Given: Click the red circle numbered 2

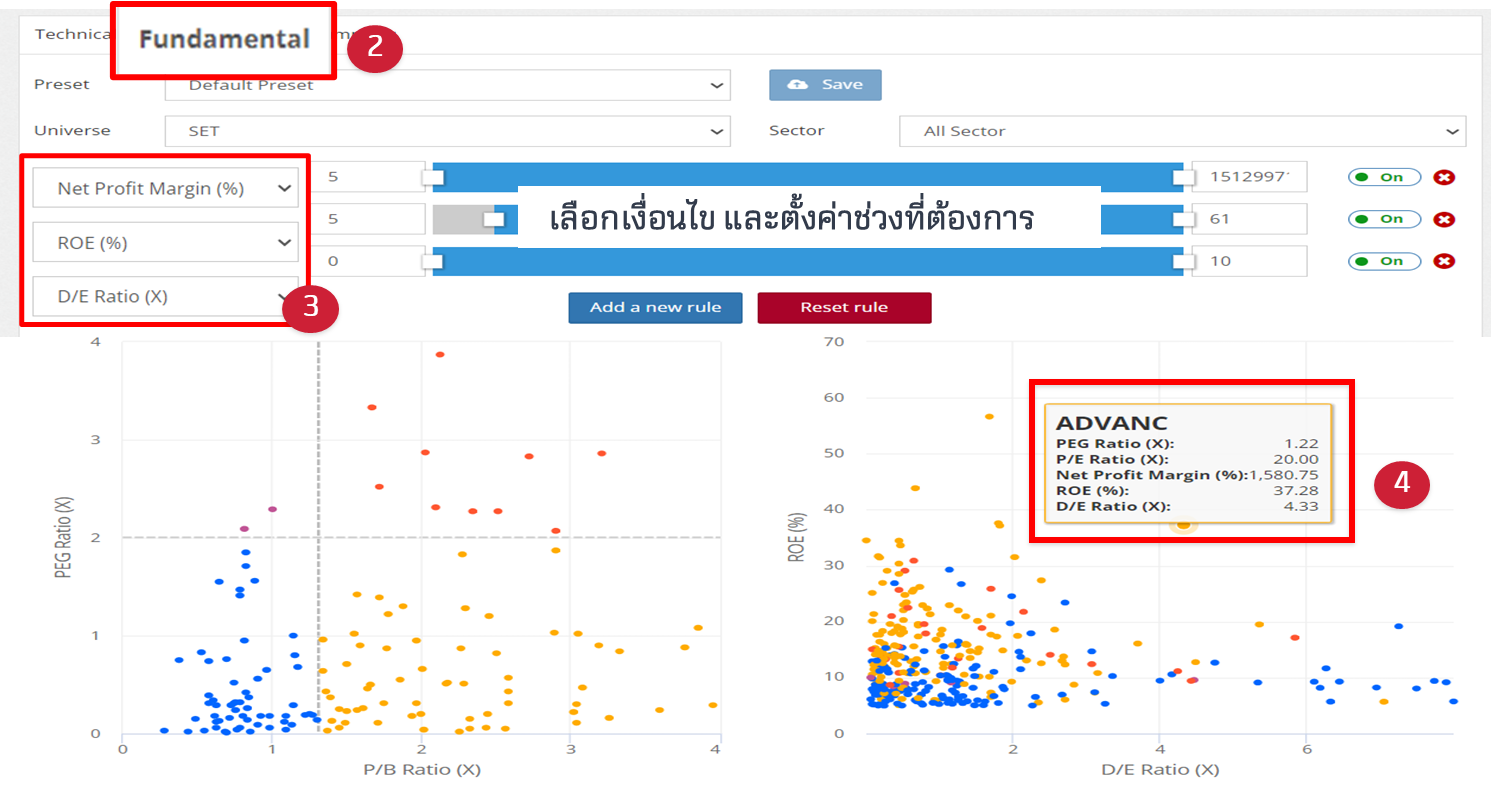Looking at the screenshot, I should pos(375,49).
